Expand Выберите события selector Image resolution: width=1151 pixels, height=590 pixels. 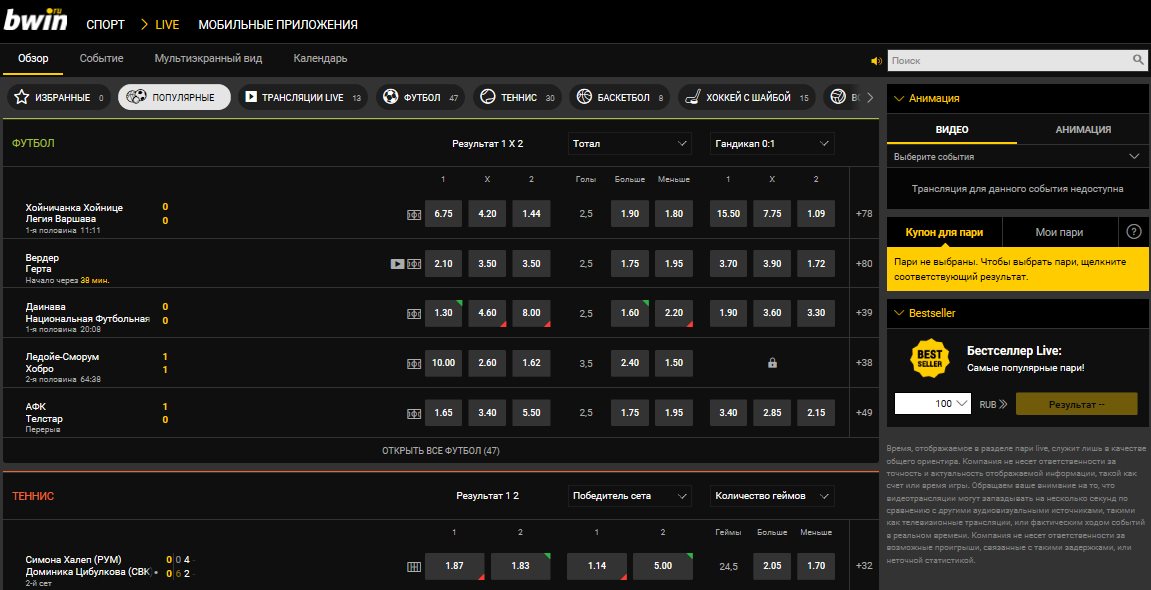[x=1017, y=156]
